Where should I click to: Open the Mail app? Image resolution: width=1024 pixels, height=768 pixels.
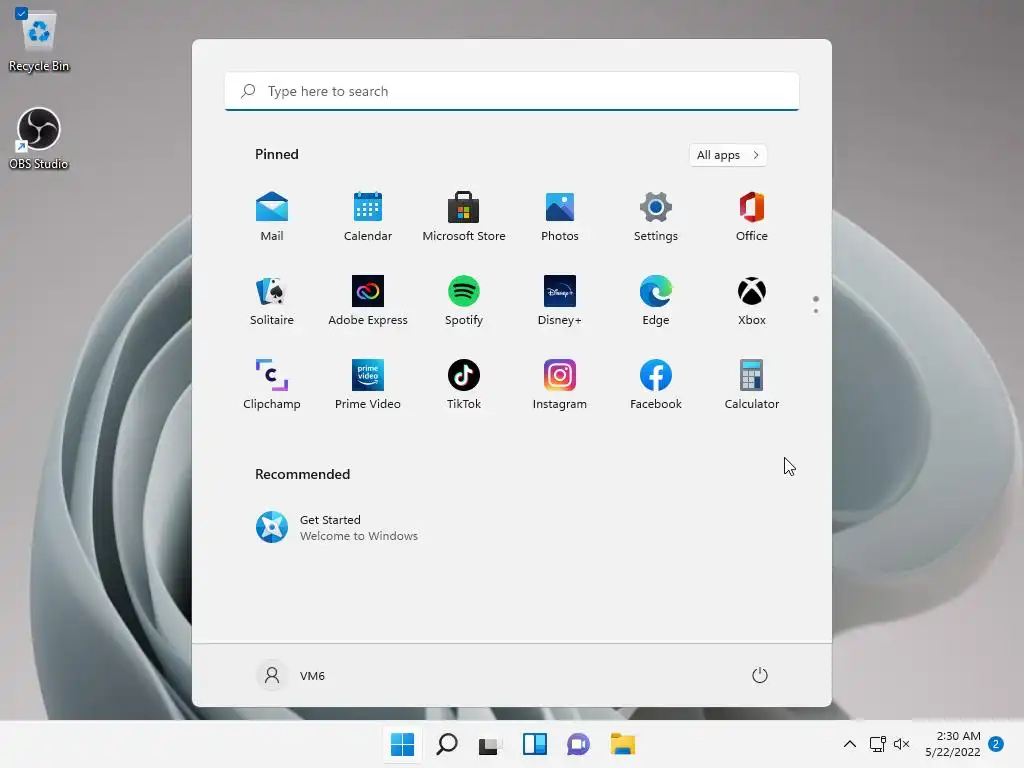(272, 216)
